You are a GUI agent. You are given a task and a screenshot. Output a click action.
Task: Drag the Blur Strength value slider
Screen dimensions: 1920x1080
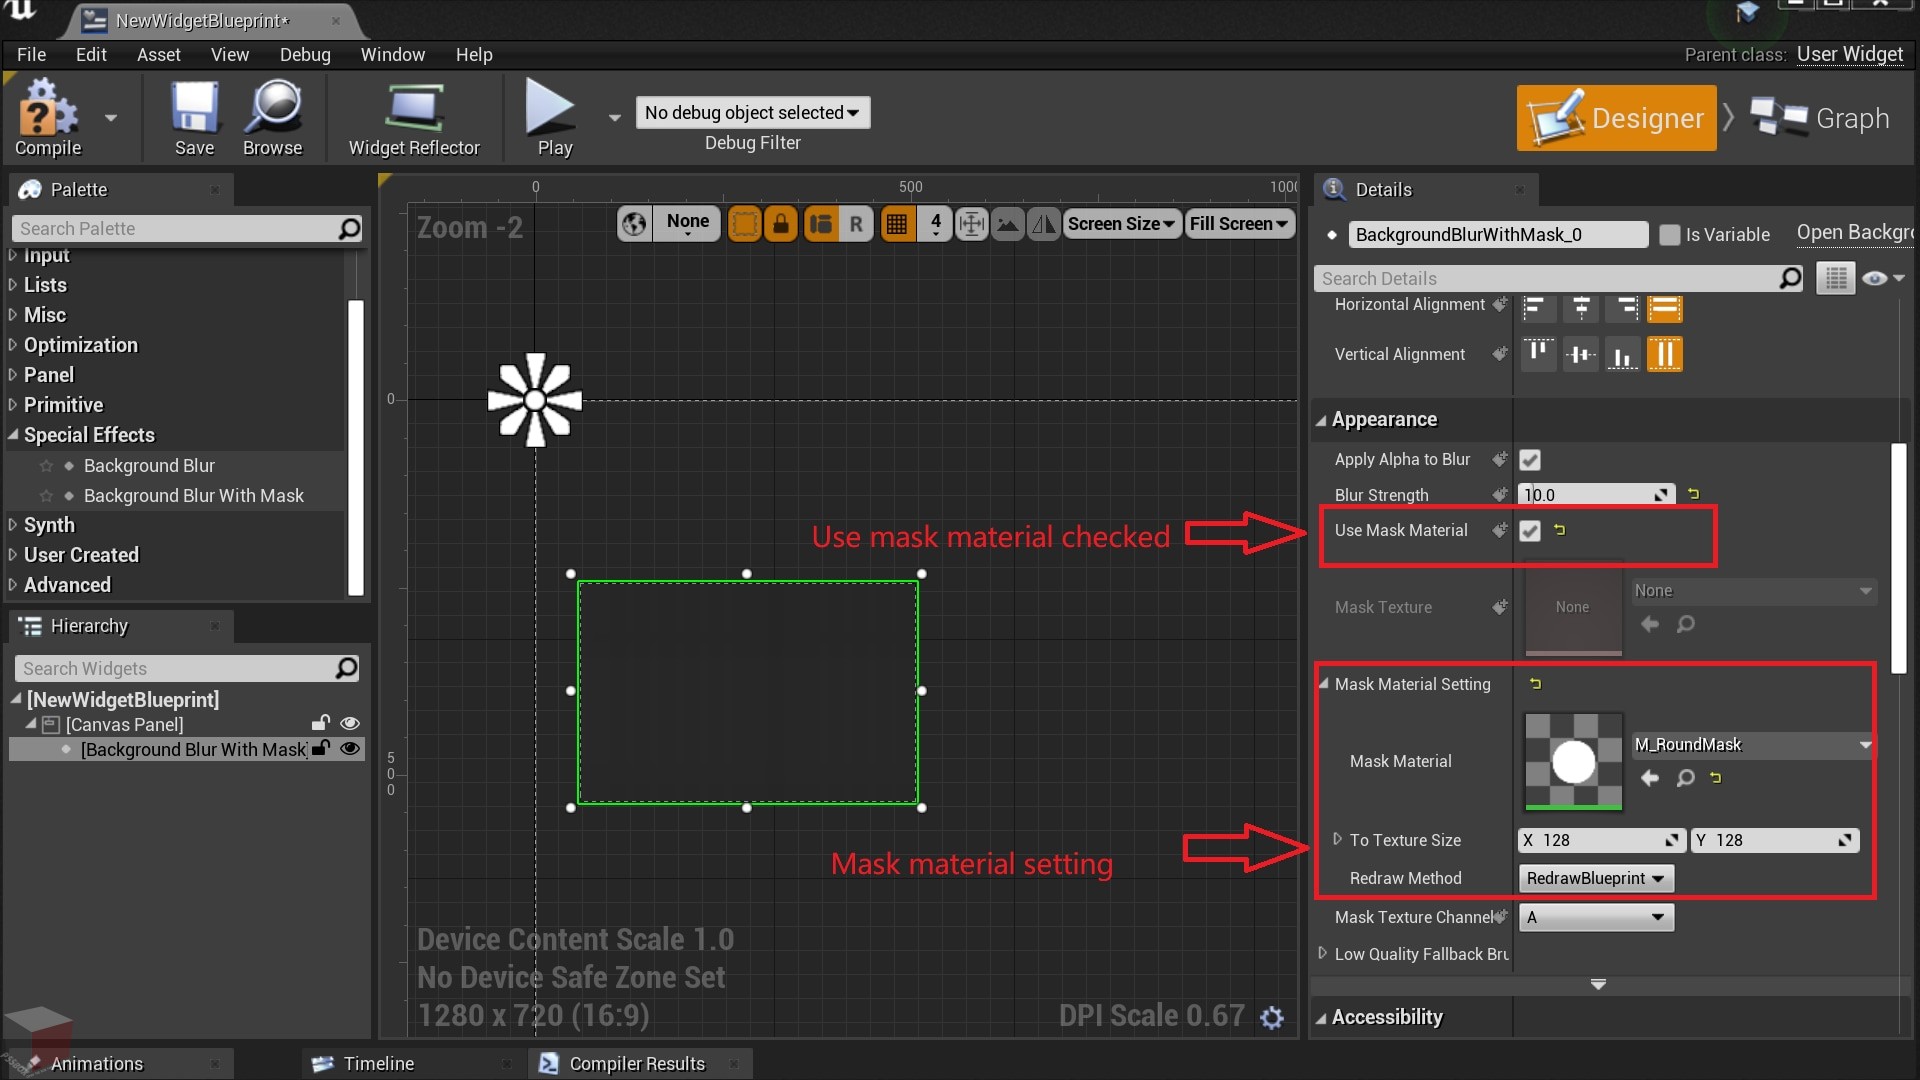tap(1593, 493)
